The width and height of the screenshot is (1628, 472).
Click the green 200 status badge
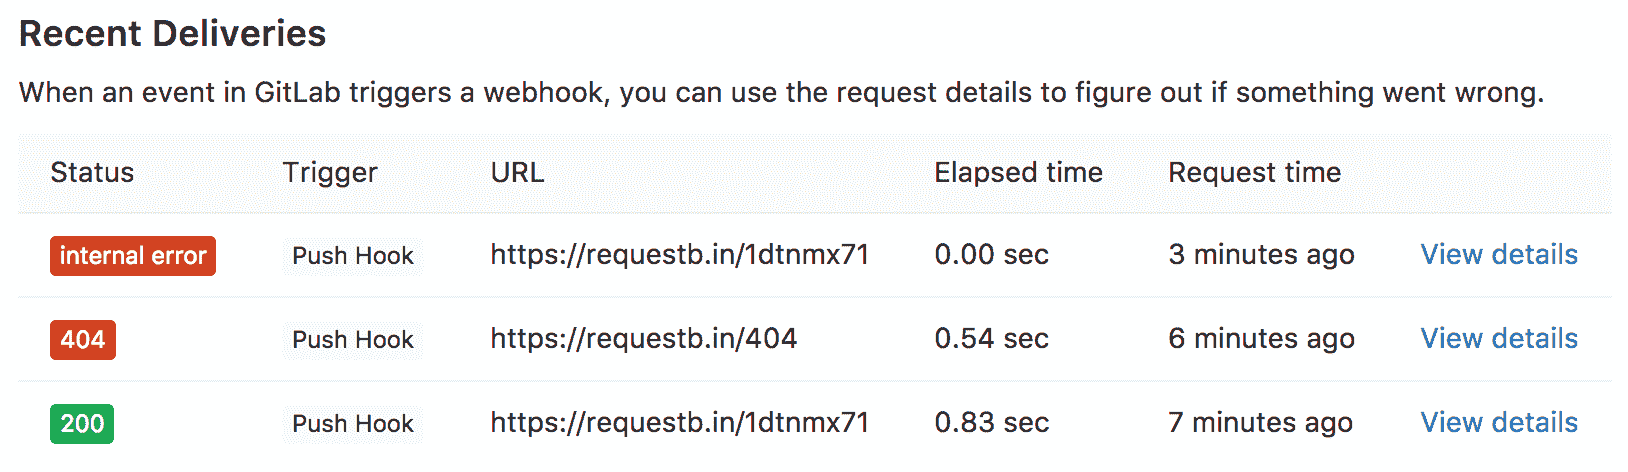[x=82, y=424]
